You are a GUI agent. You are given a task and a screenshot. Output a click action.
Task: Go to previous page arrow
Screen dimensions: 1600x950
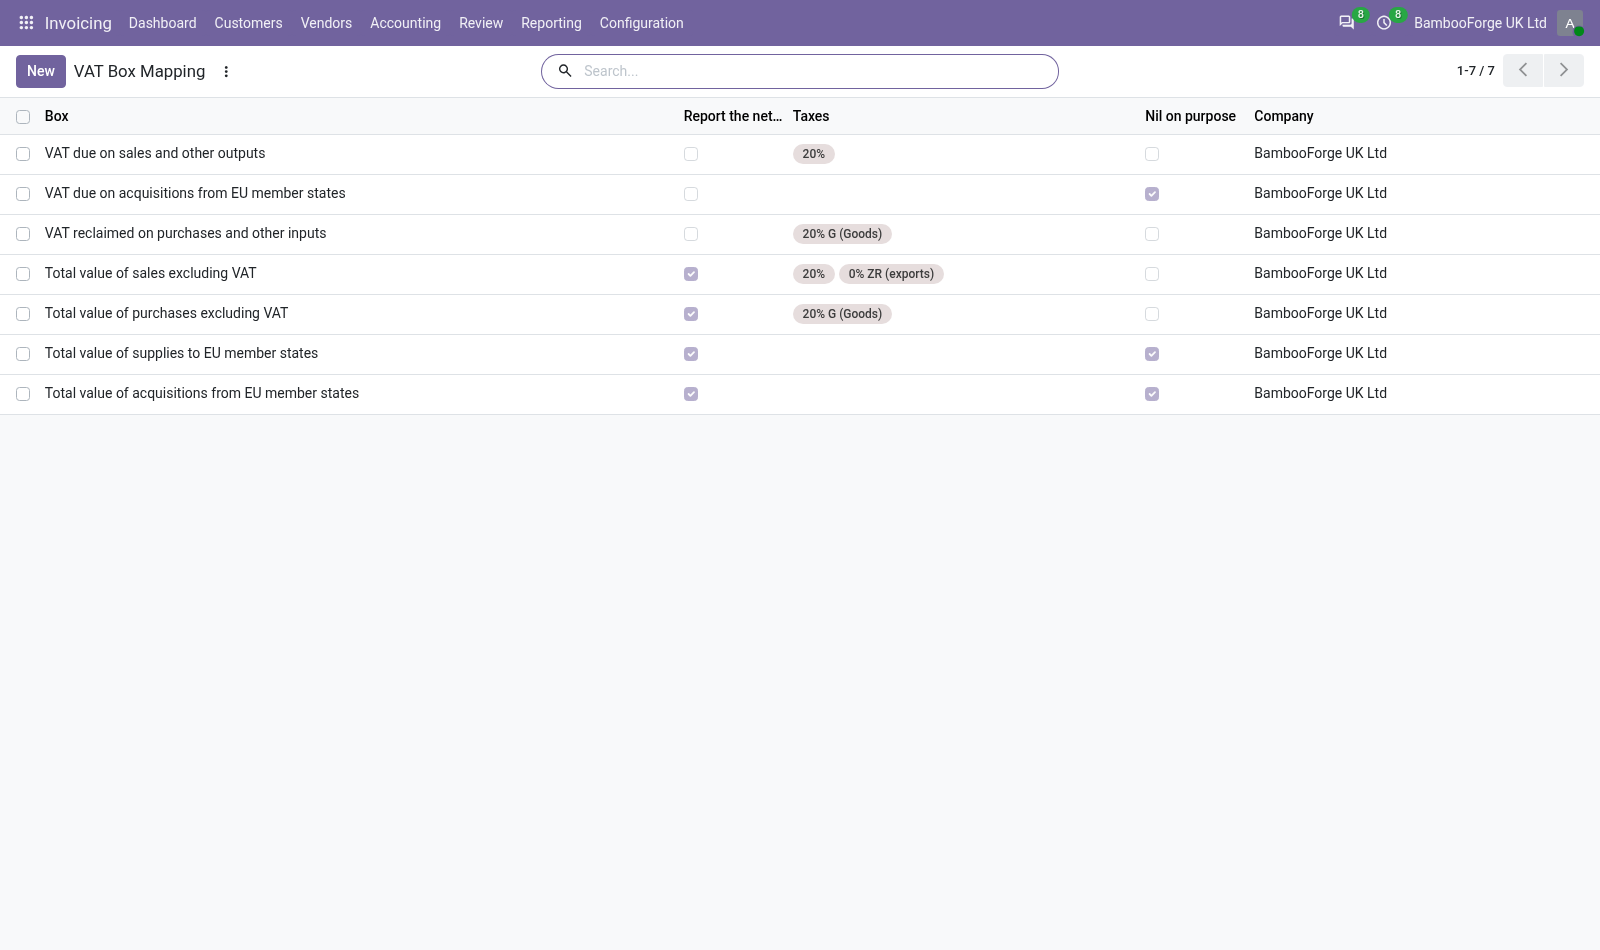[x=1523, y=70]
